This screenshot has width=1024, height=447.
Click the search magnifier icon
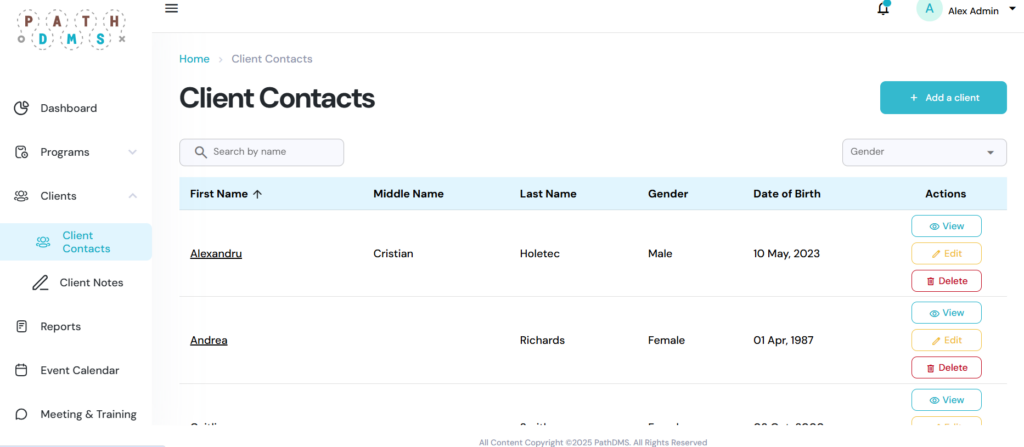pyautogui.click(x=200, y=152)
